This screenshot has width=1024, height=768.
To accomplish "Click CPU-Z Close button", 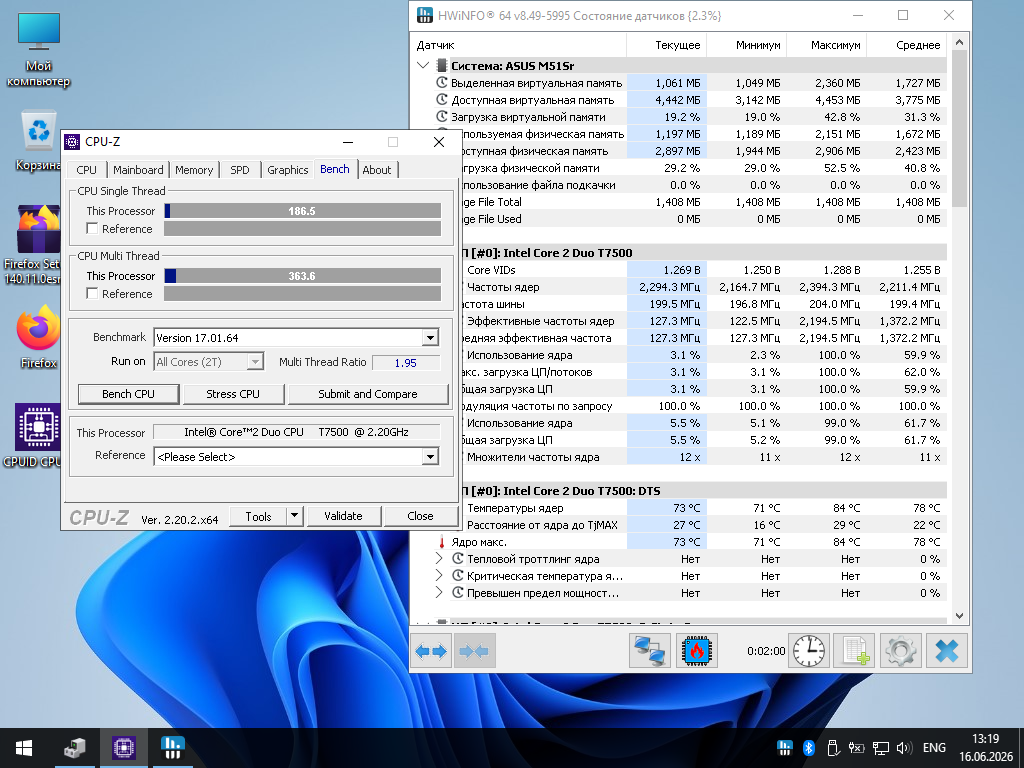I will pos(420,516).
